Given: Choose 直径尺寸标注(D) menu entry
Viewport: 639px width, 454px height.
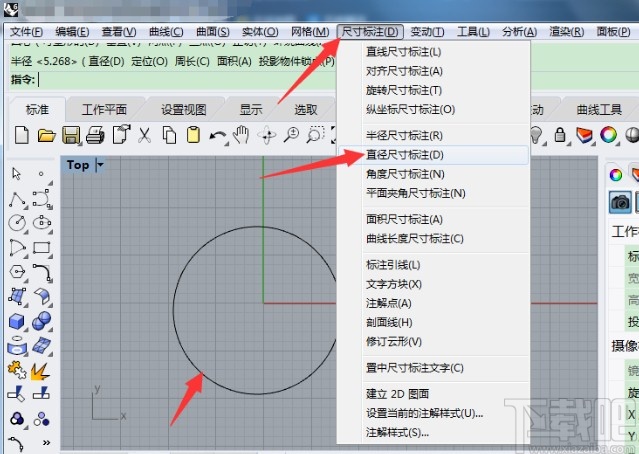Looking at the screenshot, I should click(433, 155).
